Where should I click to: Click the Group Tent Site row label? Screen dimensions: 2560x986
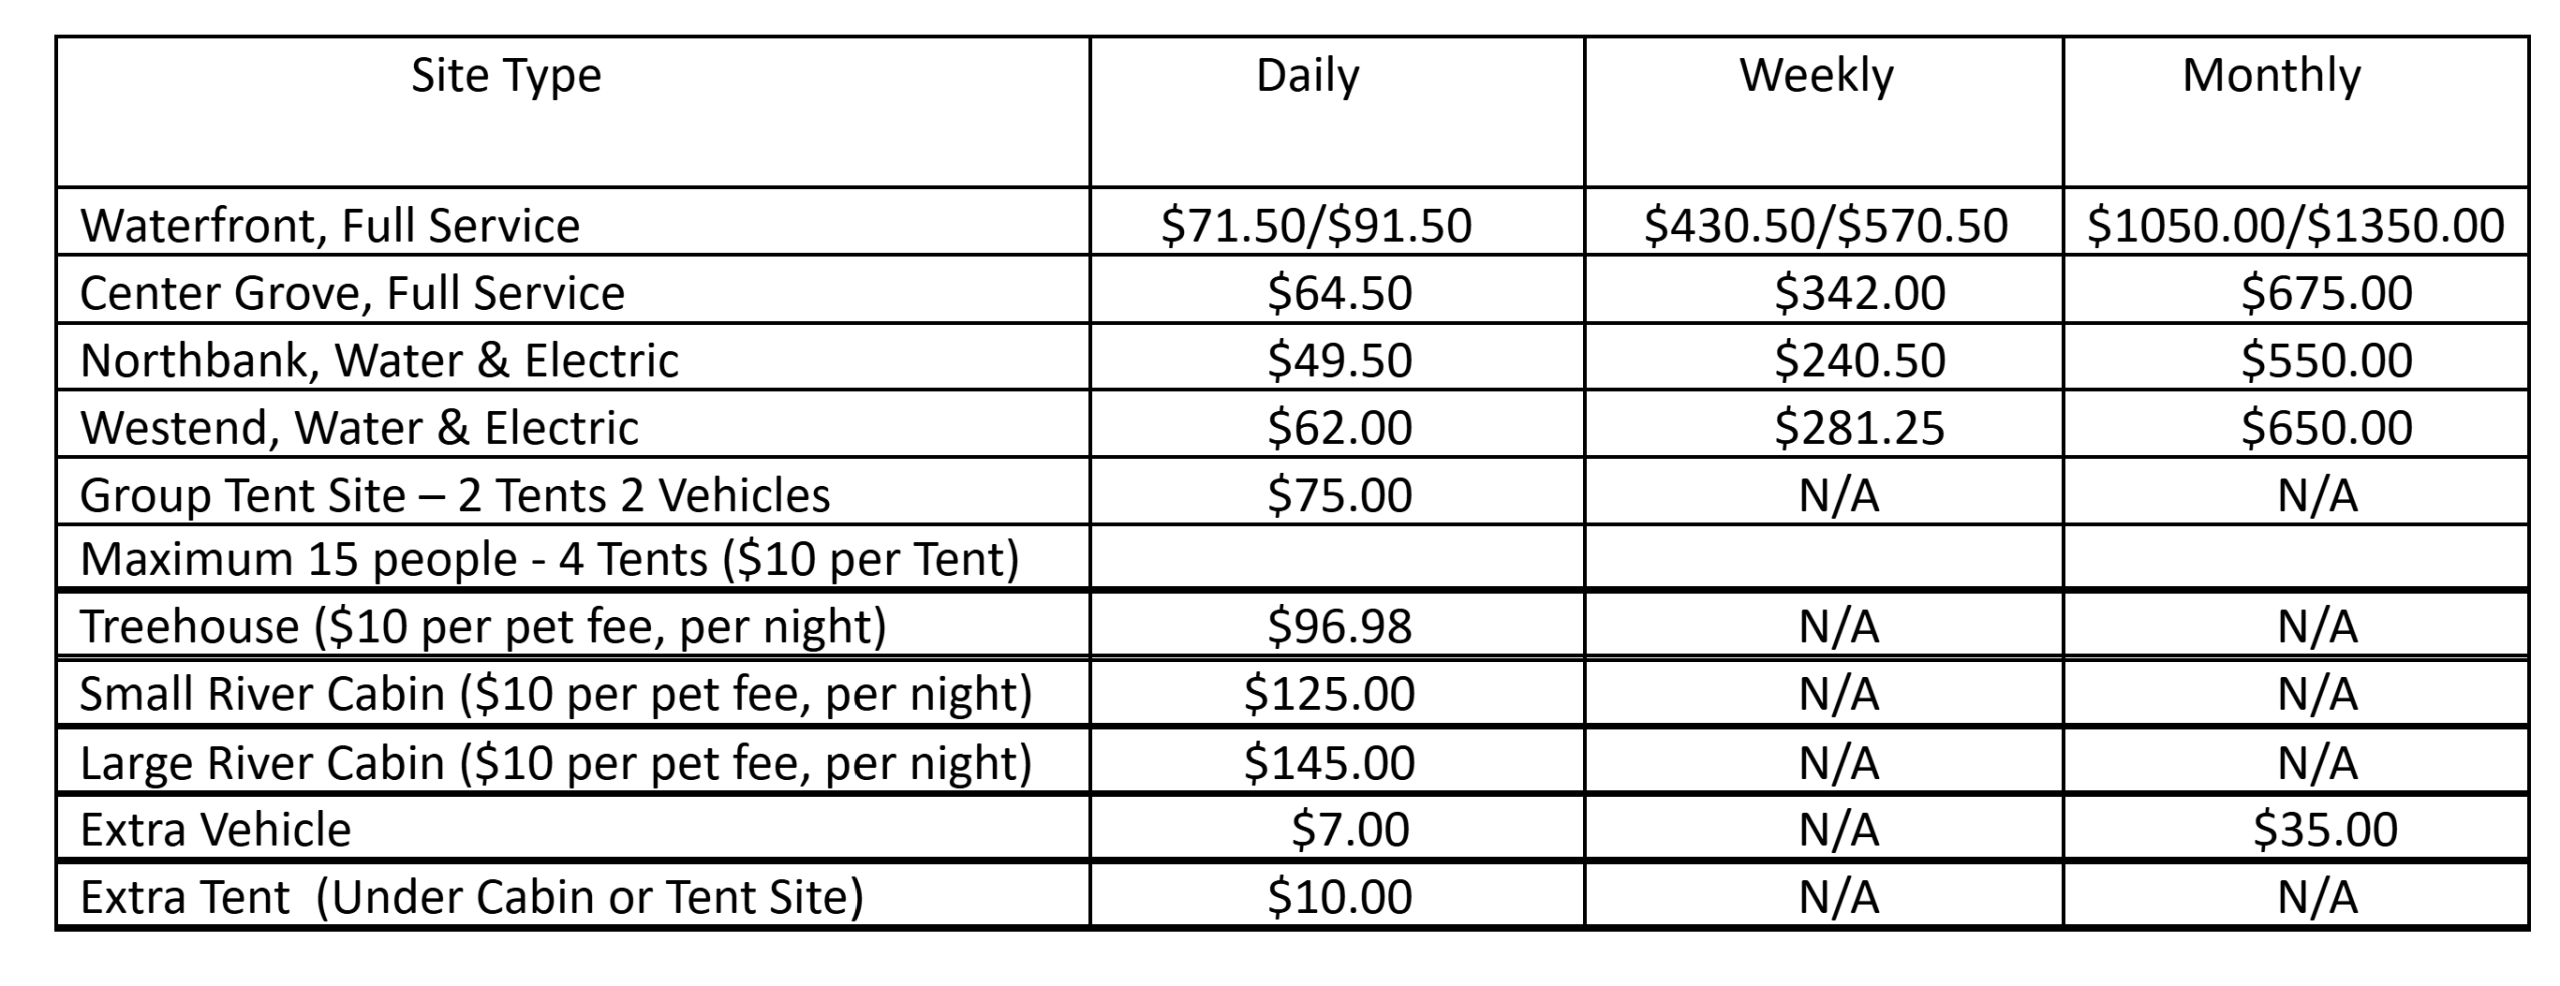tap(455, 495)
